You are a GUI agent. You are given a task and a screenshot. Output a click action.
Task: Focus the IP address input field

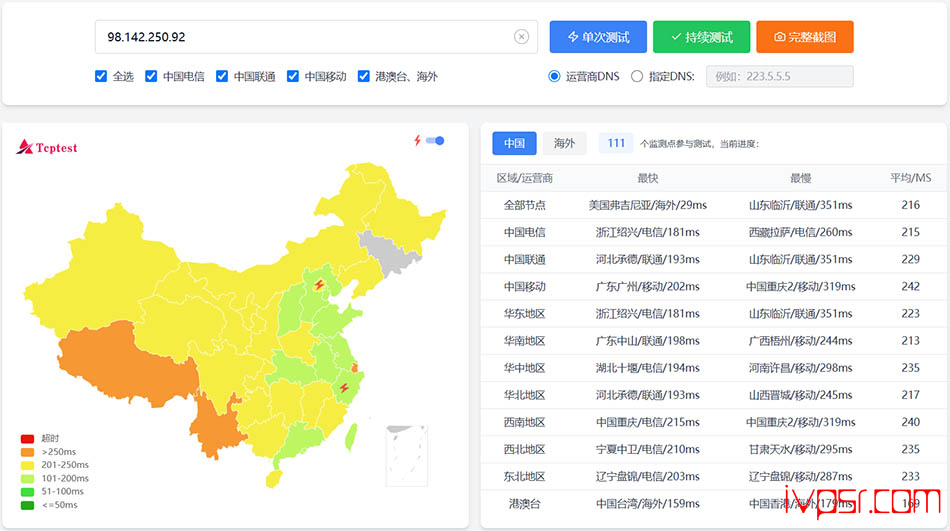tap(316, 37)
